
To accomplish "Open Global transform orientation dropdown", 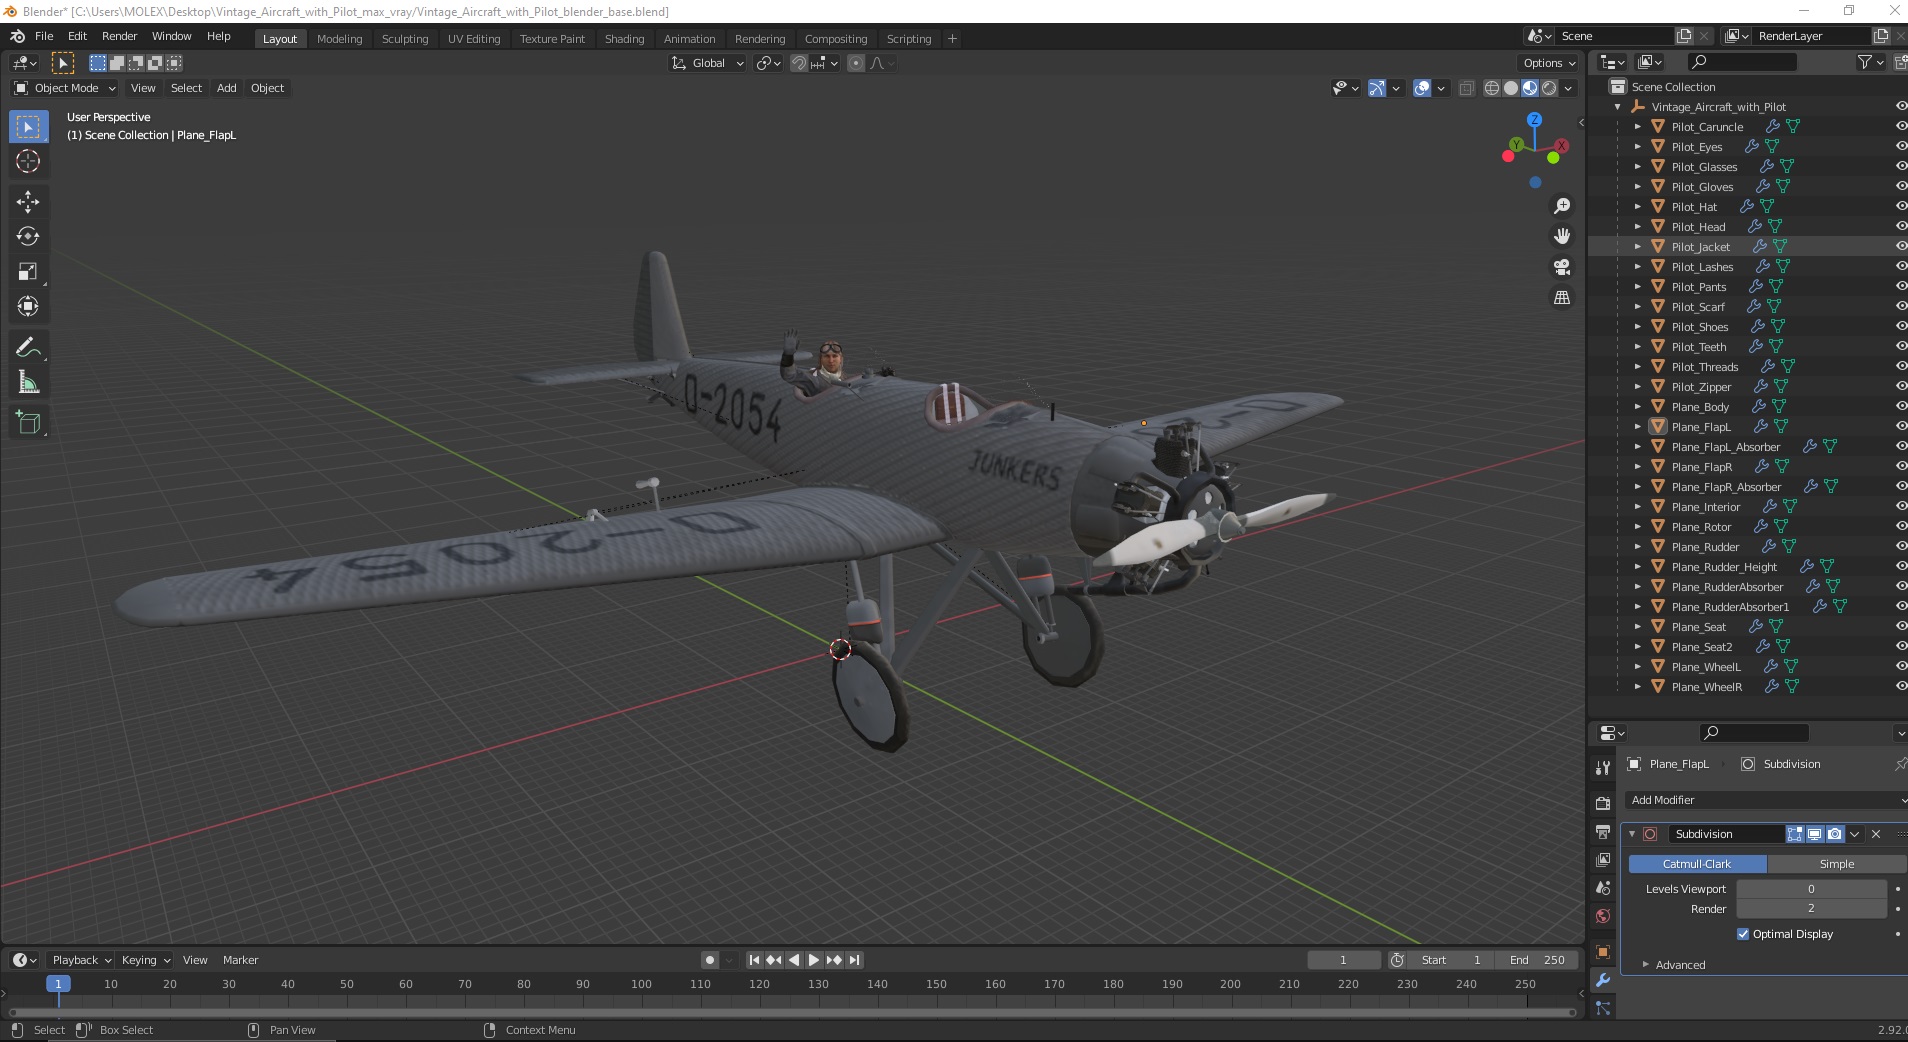I will (708, 63).
